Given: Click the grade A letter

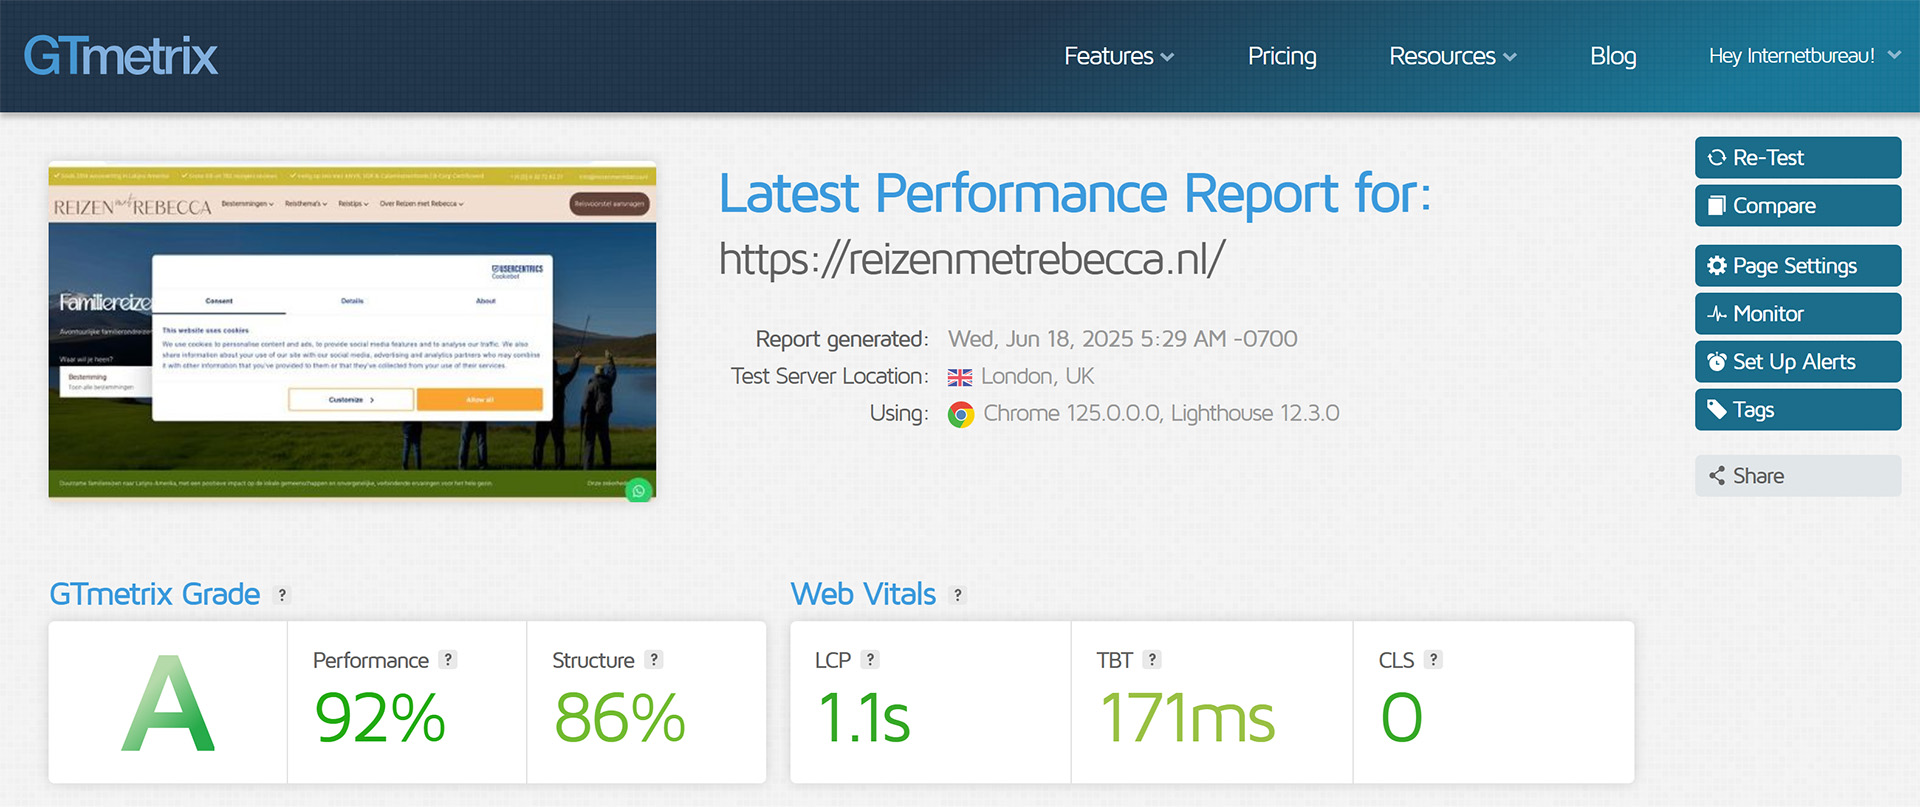Looking at the screenshot, I should pyautogui.click(x=168, y=704).
